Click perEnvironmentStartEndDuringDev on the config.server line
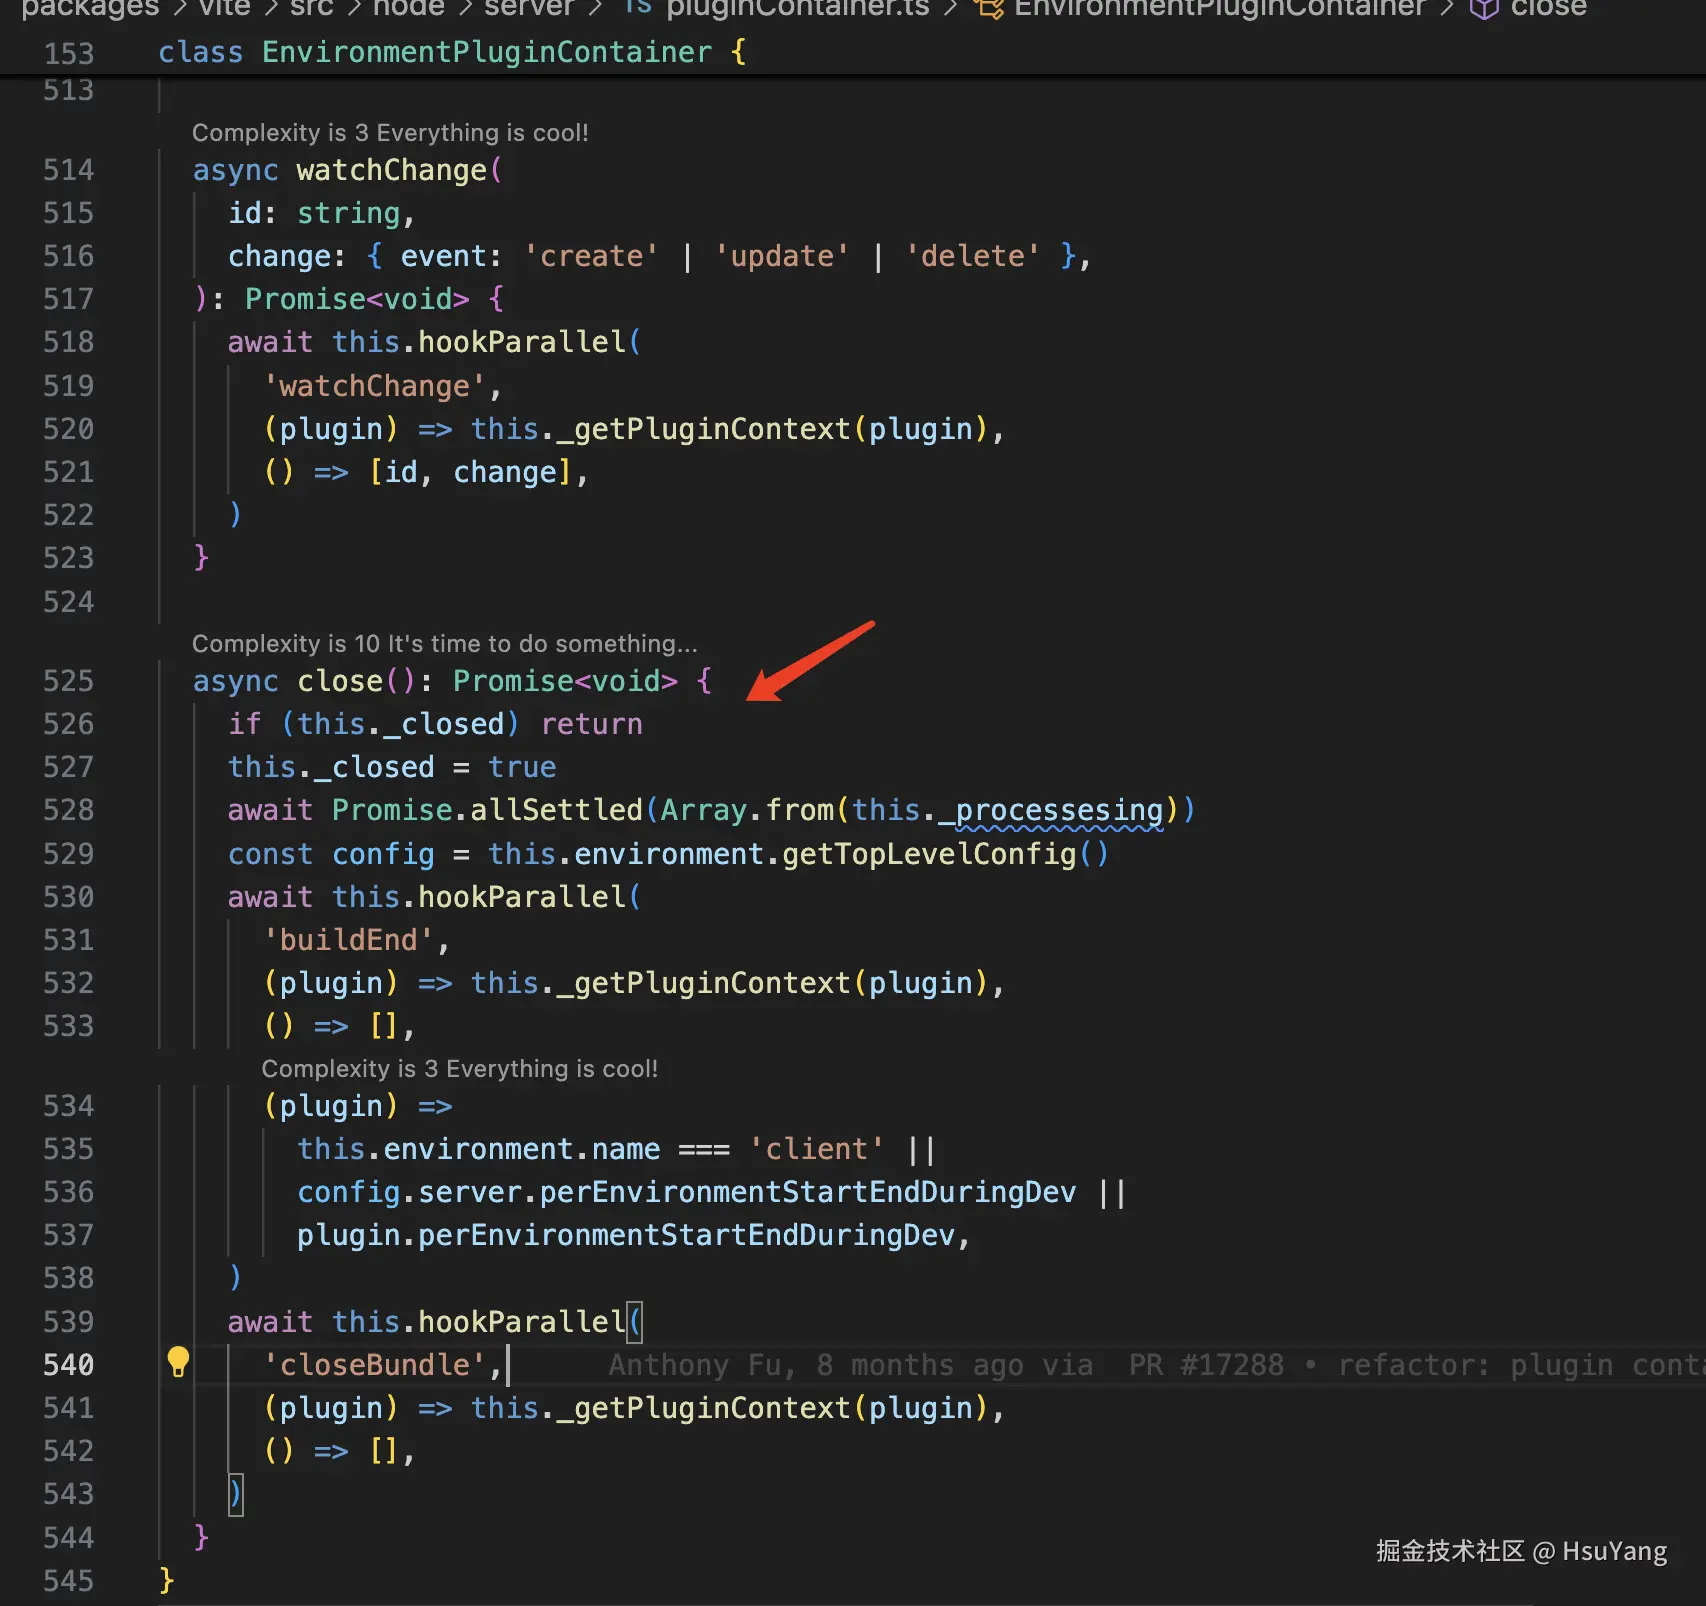Screen dimensions: 1706x1606 [x=808, y=1192]
